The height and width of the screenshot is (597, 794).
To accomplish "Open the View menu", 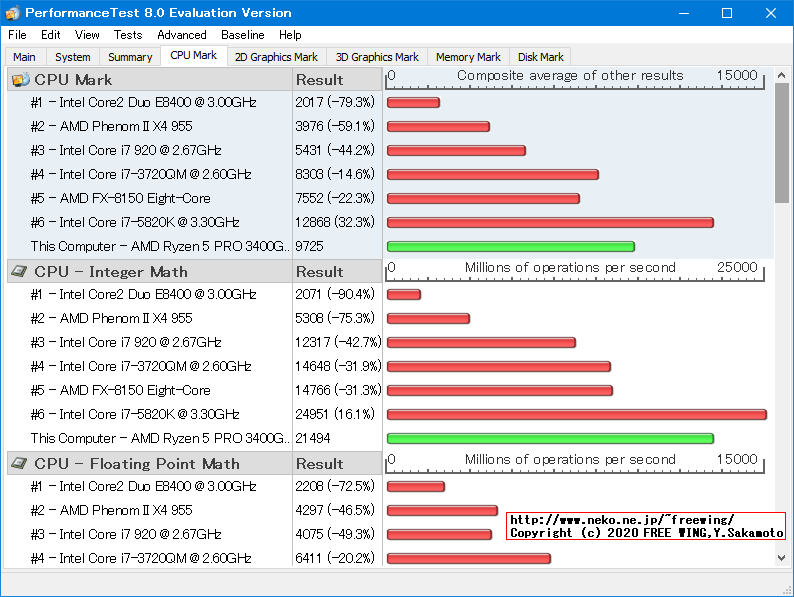I will click(87, 35).
